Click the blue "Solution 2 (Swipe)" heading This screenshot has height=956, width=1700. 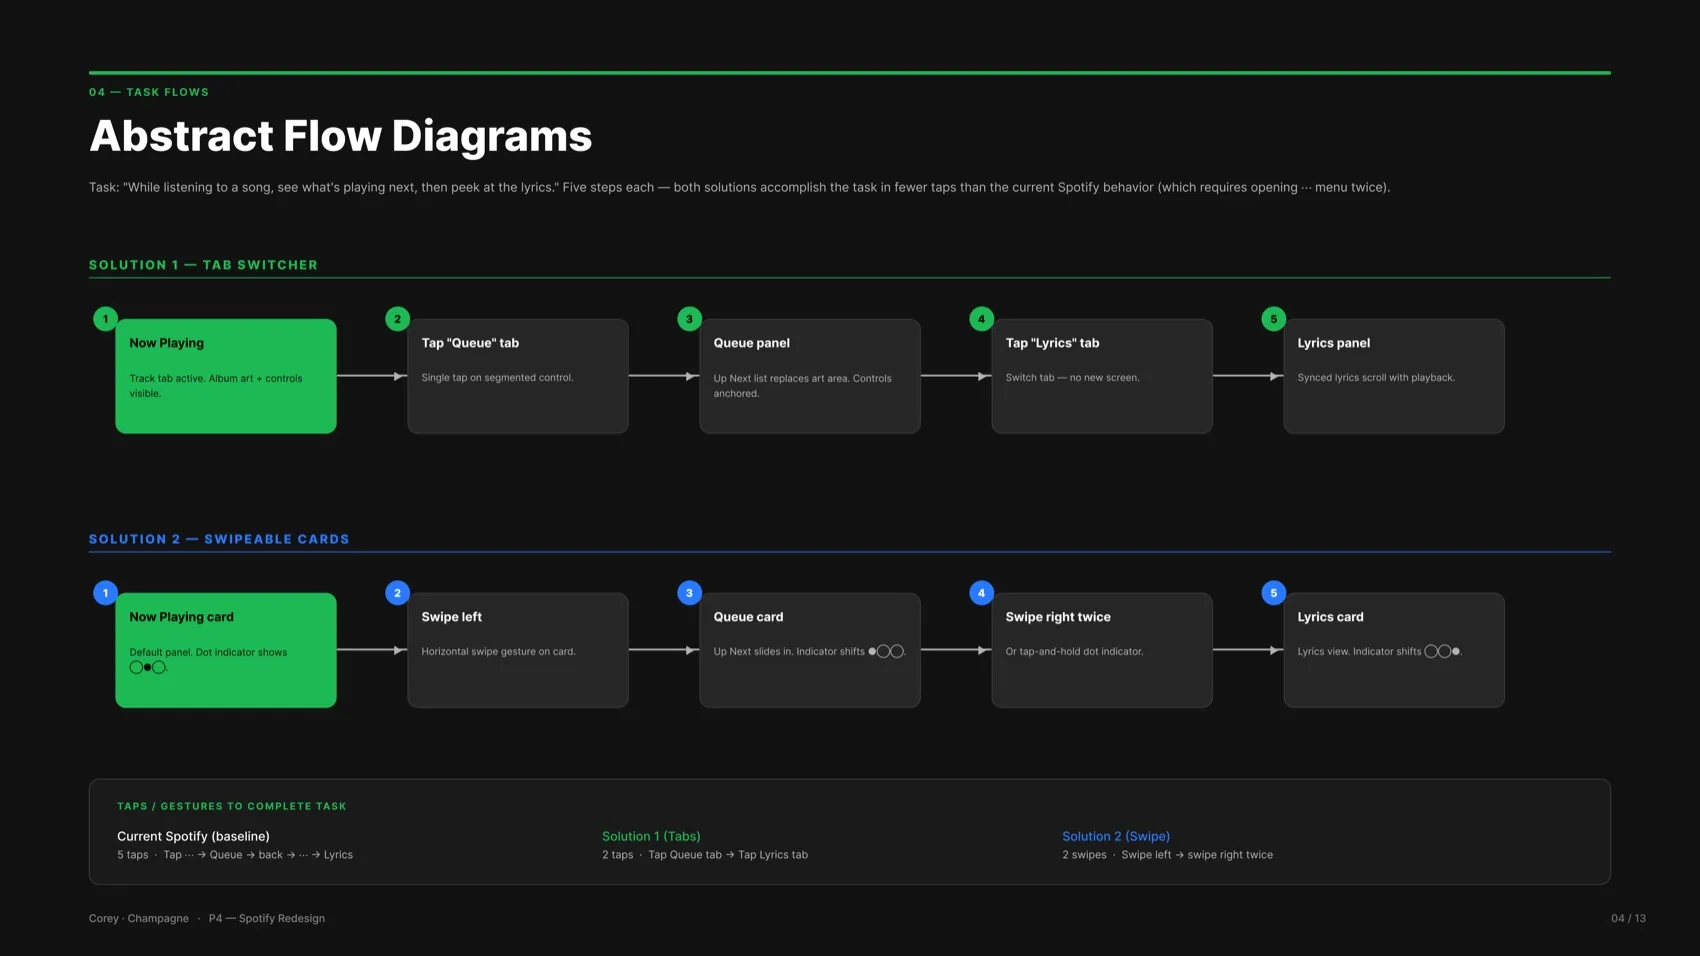coord(1116,836)
